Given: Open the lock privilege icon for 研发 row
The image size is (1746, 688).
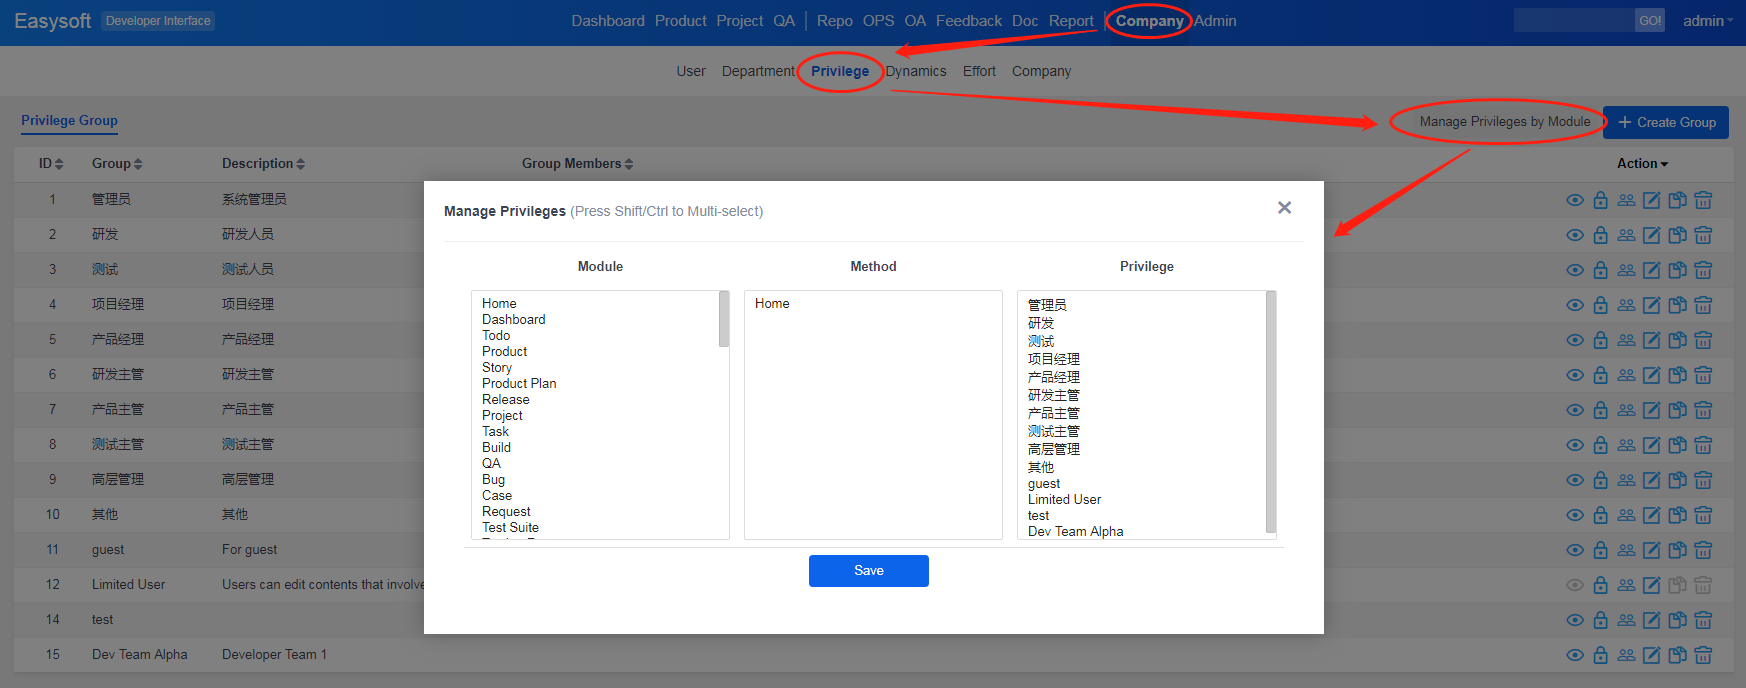Looking at the screenshot, I should 1601,235.
